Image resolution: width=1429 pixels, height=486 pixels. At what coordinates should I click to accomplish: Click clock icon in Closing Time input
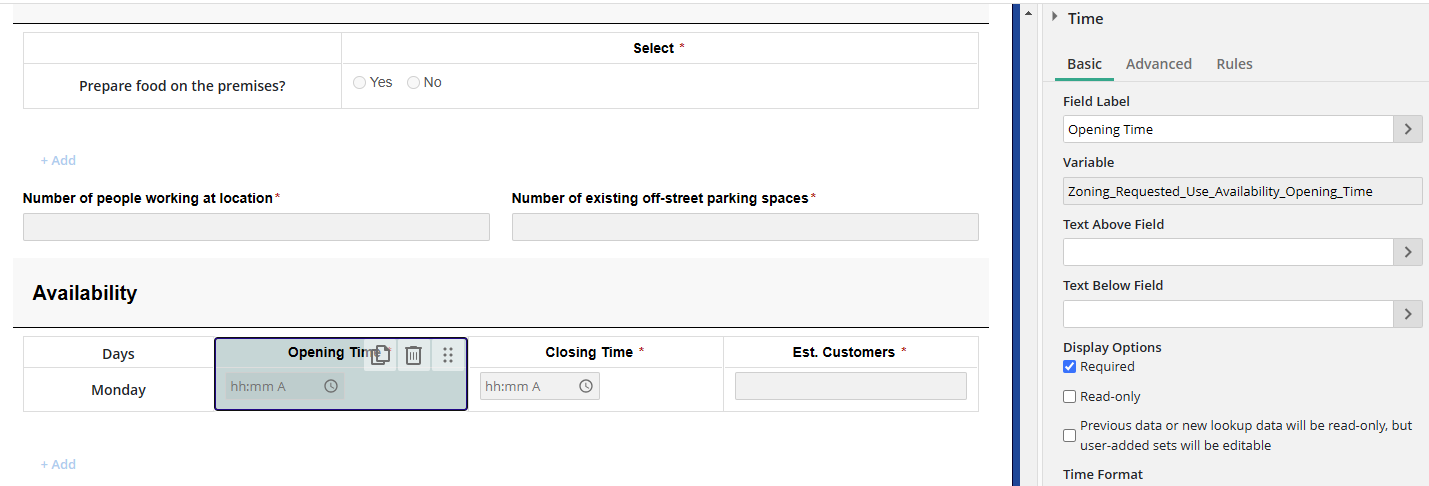pyautogui.click(x=586, y=386)
